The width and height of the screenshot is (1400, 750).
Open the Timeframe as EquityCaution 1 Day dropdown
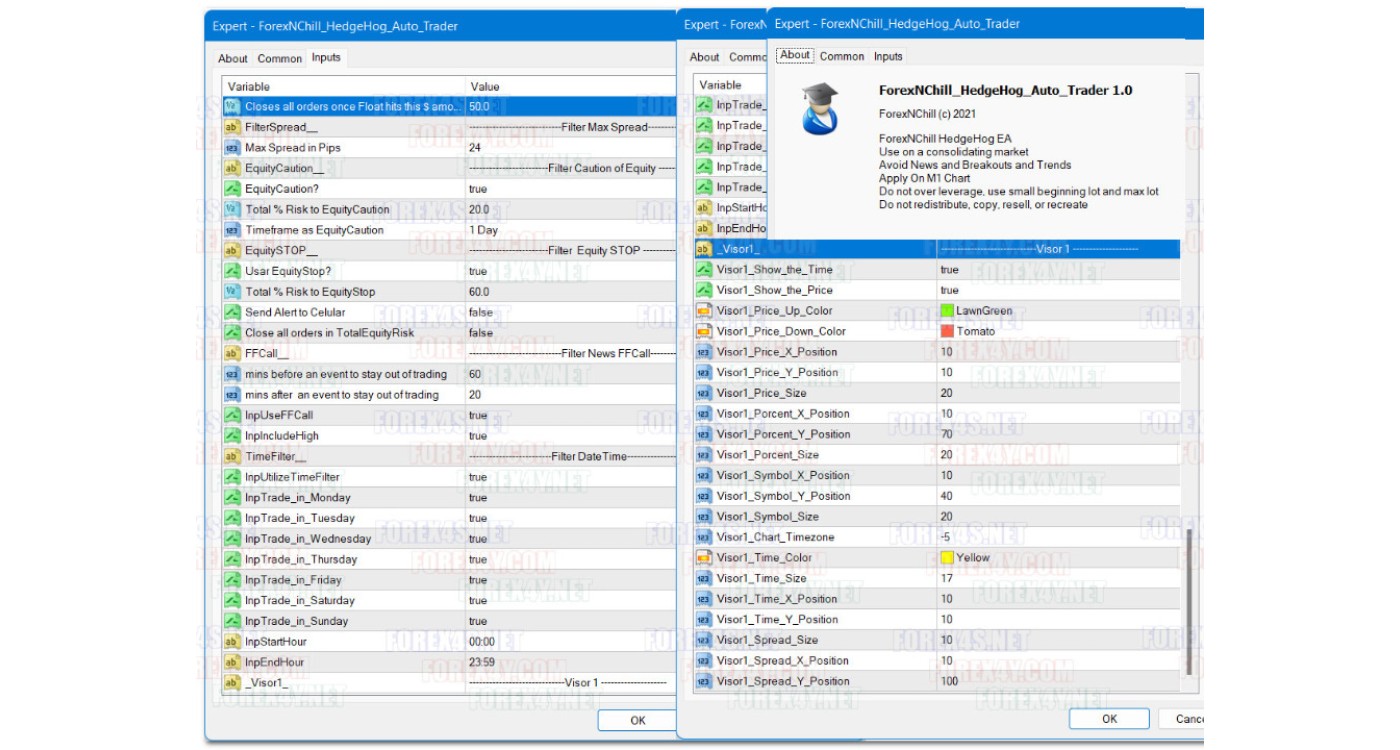(x=570, y=230)
